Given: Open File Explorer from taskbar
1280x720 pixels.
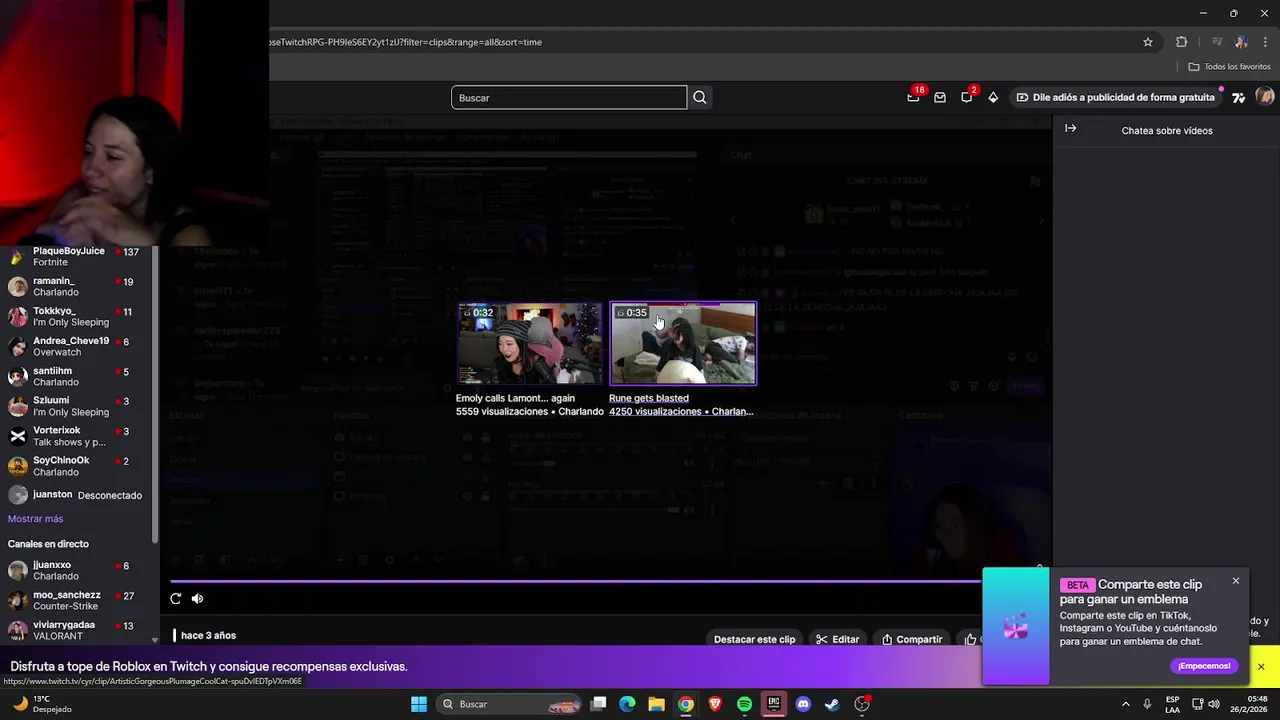Looking at the screenshot, I should click(656, 704).
